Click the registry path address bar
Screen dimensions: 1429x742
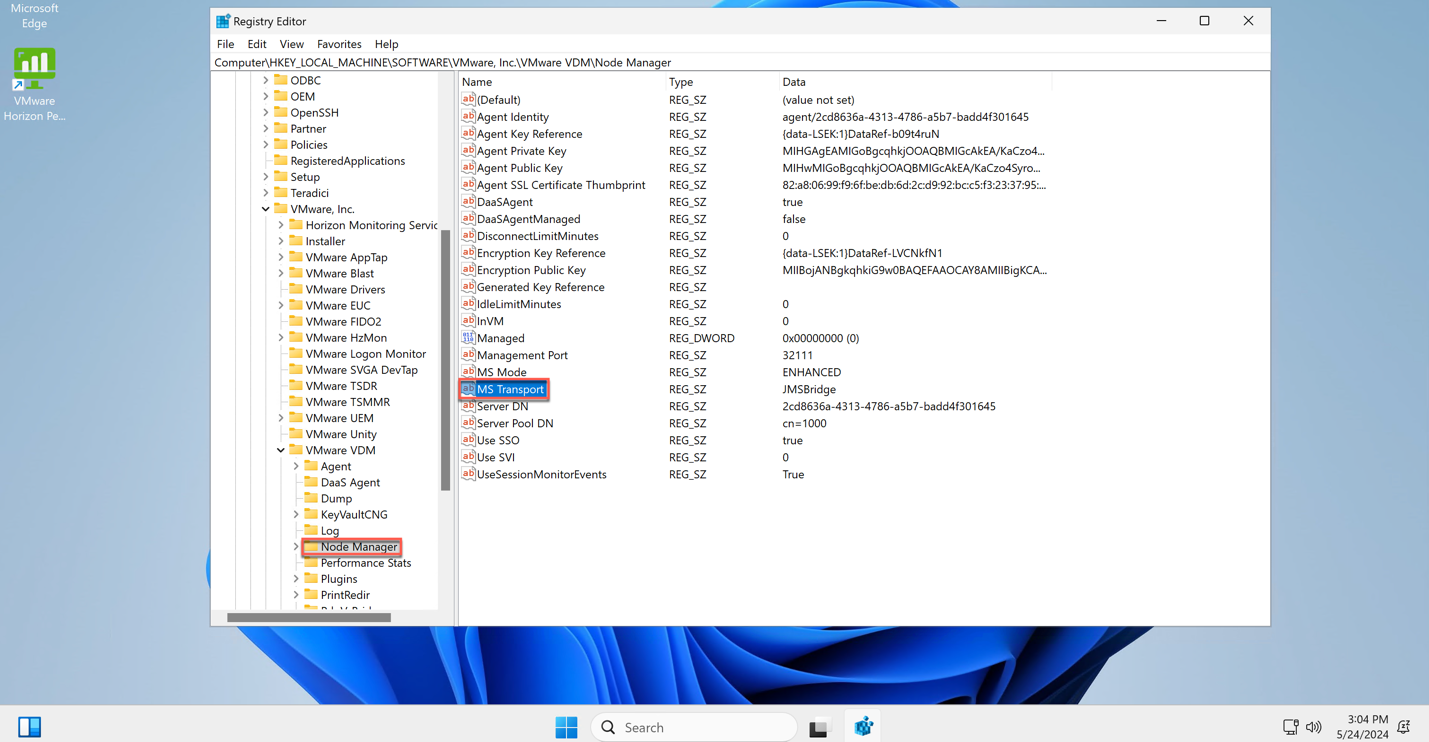click(740, 62)
